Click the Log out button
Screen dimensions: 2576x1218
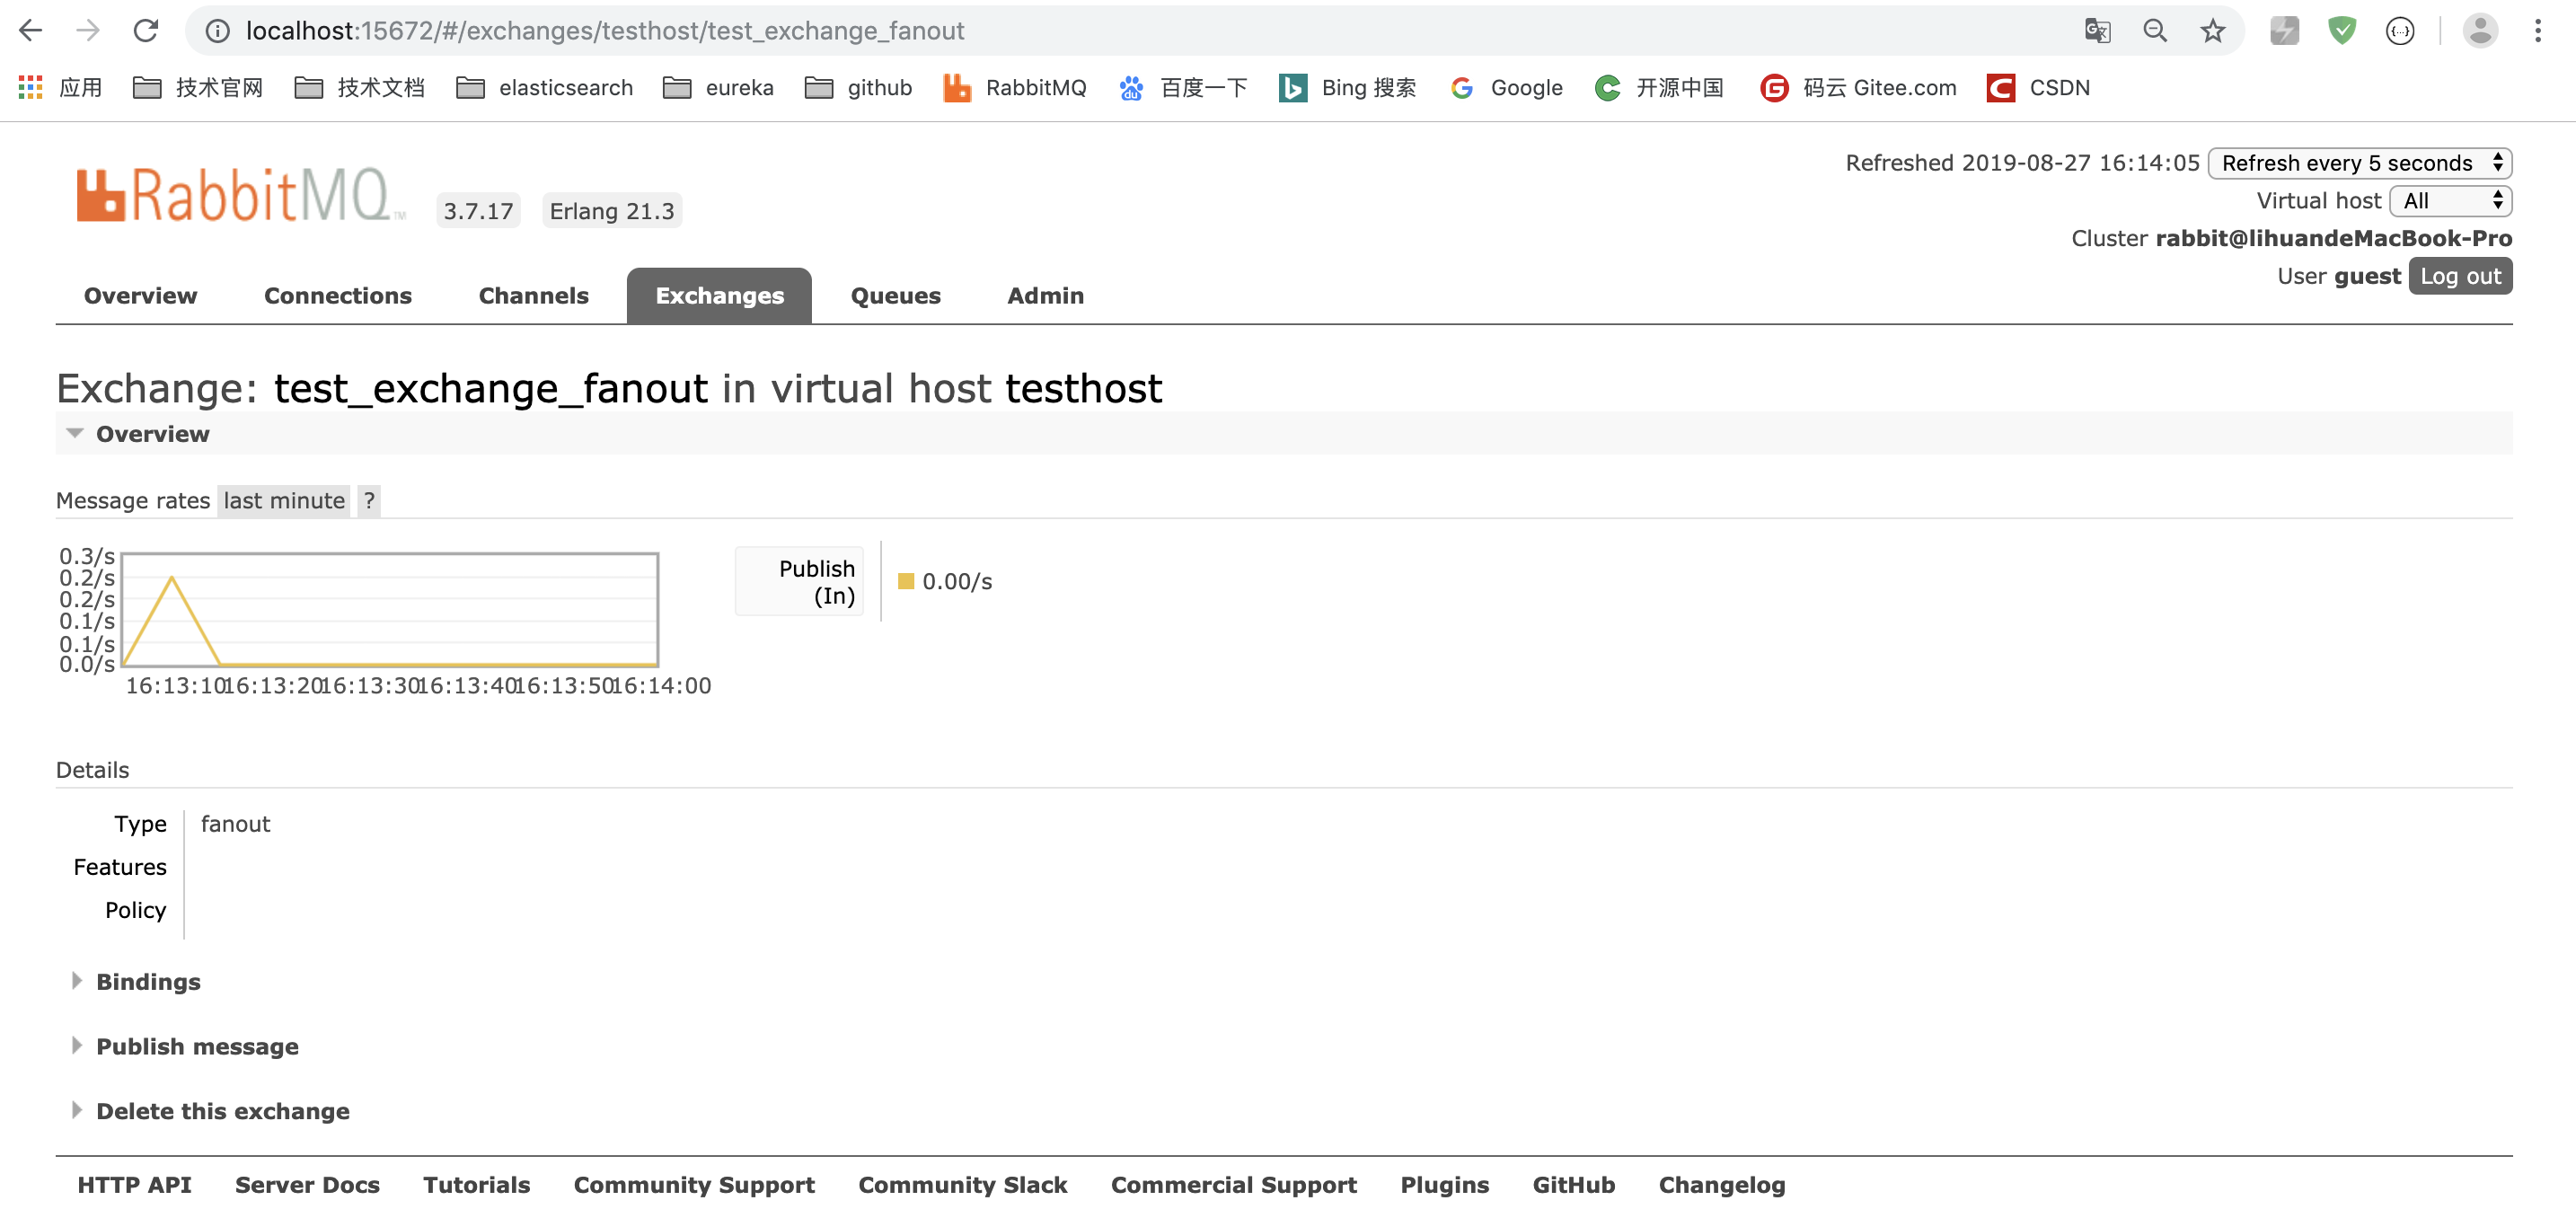coord(2460,276)
